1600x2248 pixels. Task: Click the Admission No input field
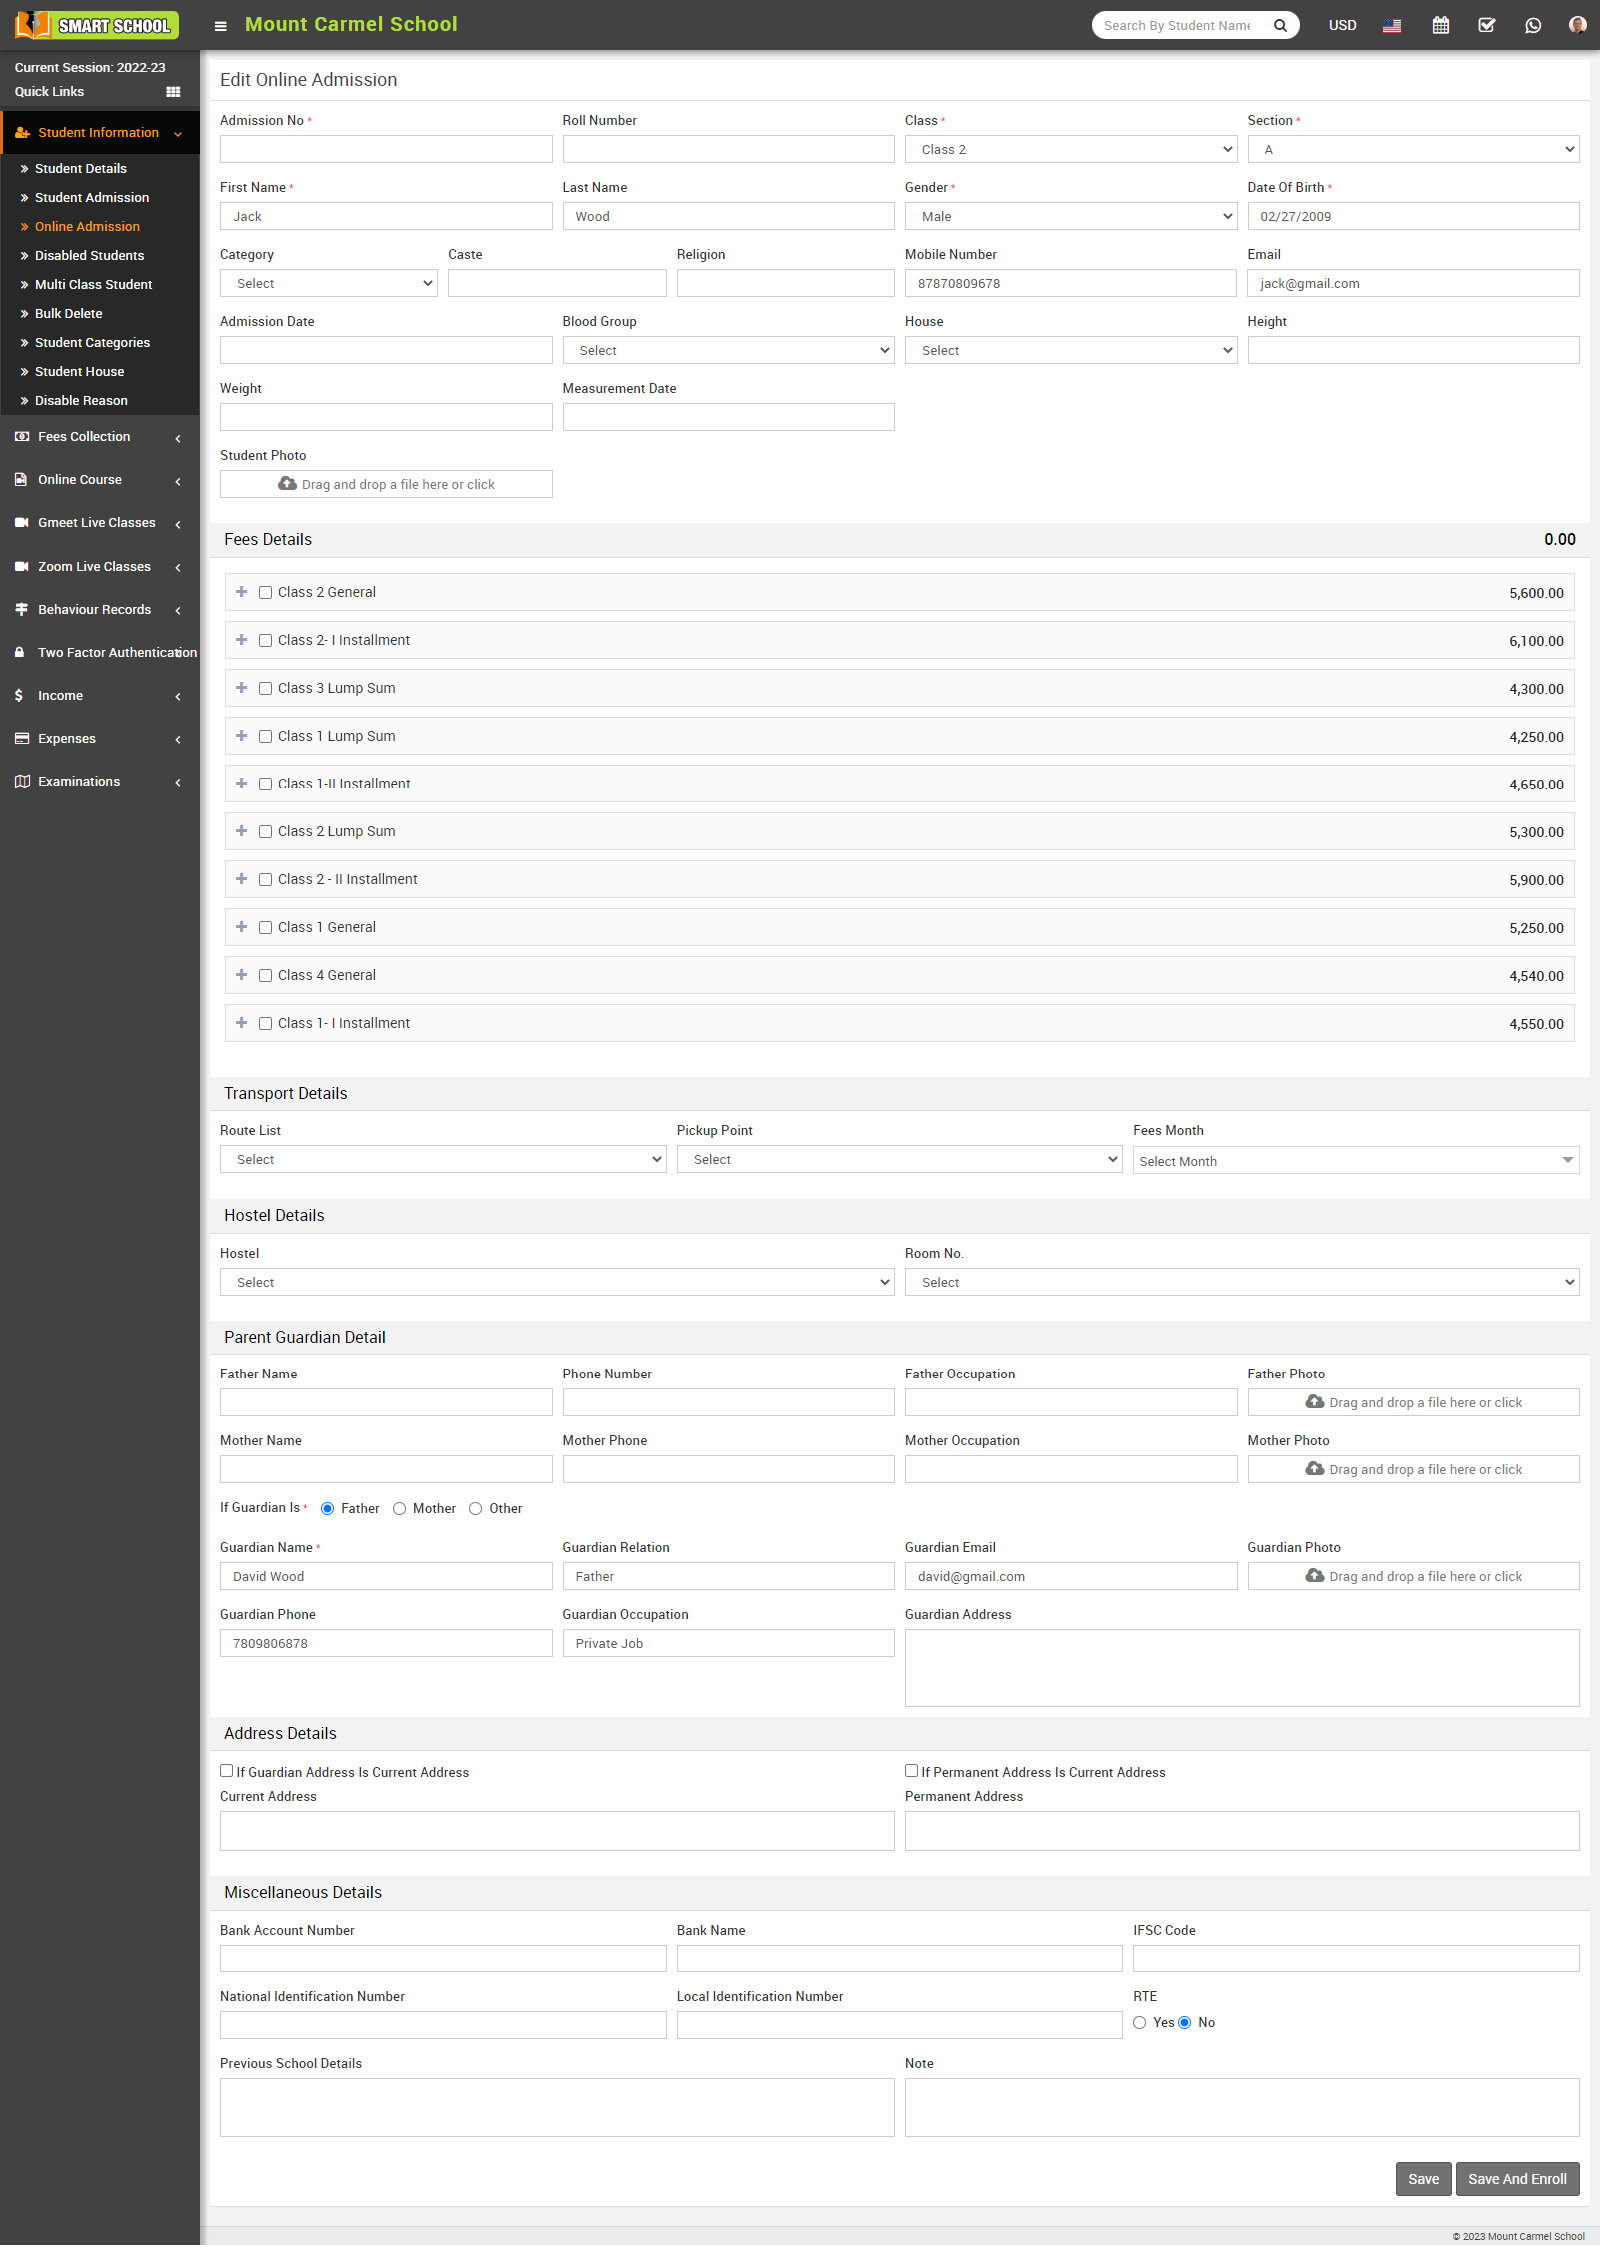click(x=386, y=150)
